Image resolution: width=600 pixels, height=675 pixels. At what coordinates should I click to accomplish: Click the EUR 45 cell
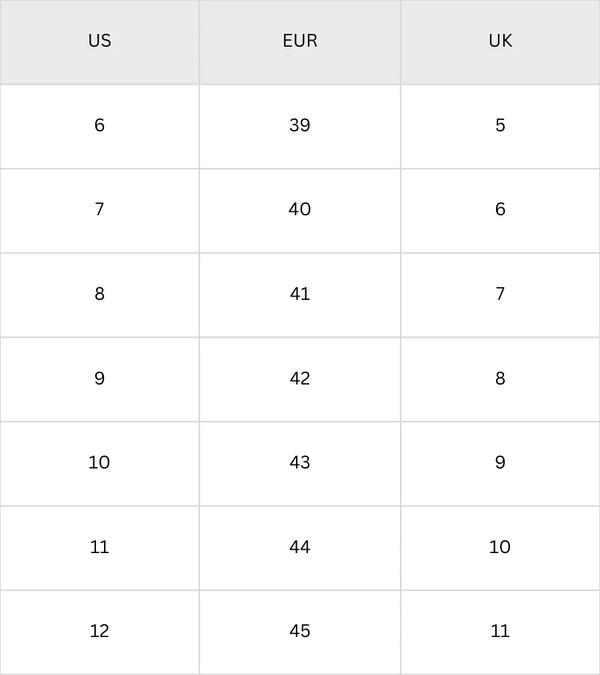point(300,631)
